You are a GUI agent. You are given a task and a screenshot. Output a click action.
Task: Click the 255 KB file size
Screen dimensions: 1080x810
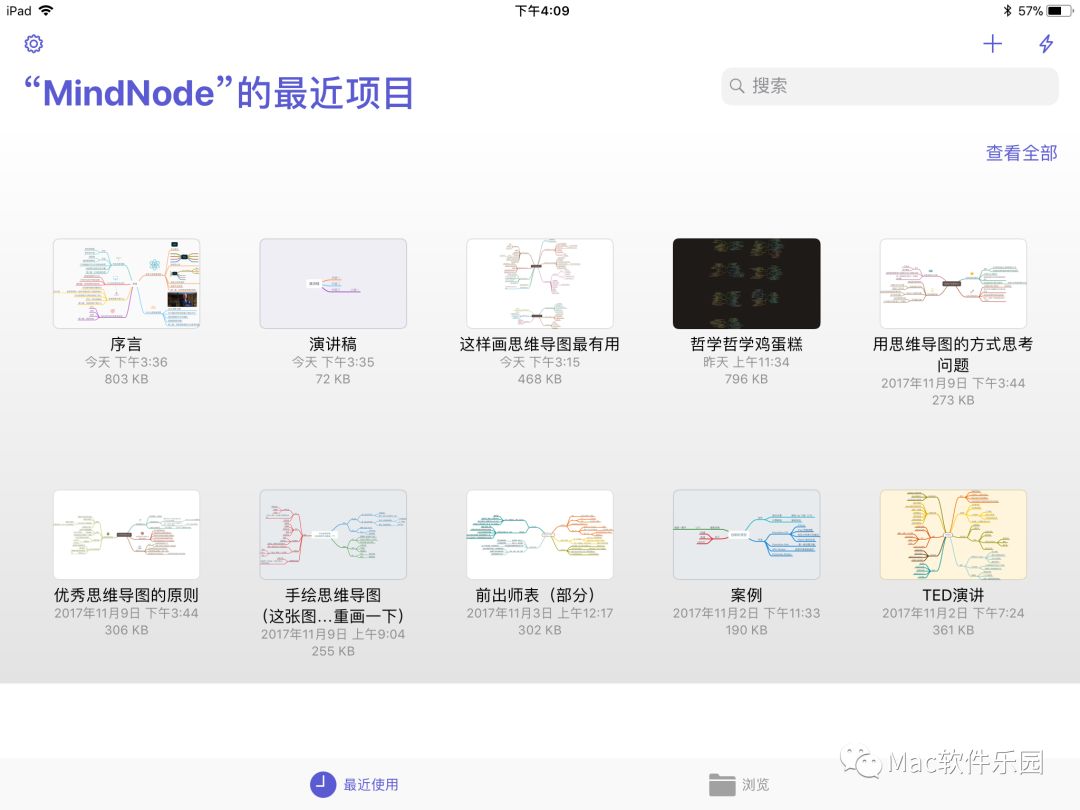tap(333, 652)
